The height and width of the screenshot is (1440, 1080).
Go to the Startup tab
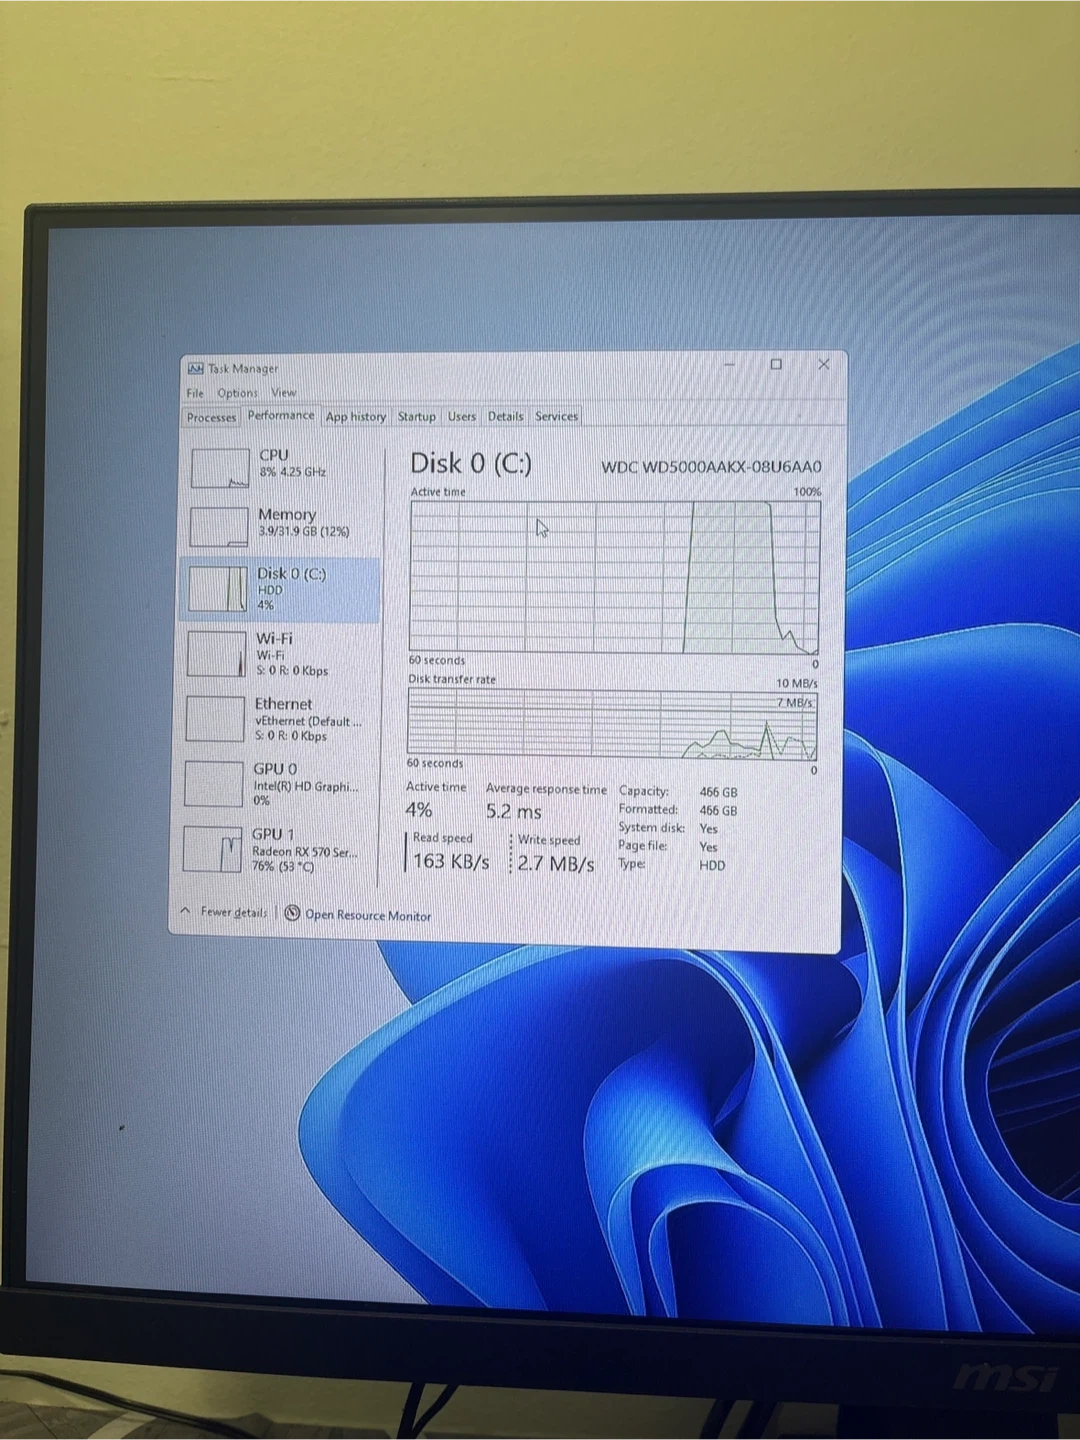pyautogui.click(x=416, y=416)
